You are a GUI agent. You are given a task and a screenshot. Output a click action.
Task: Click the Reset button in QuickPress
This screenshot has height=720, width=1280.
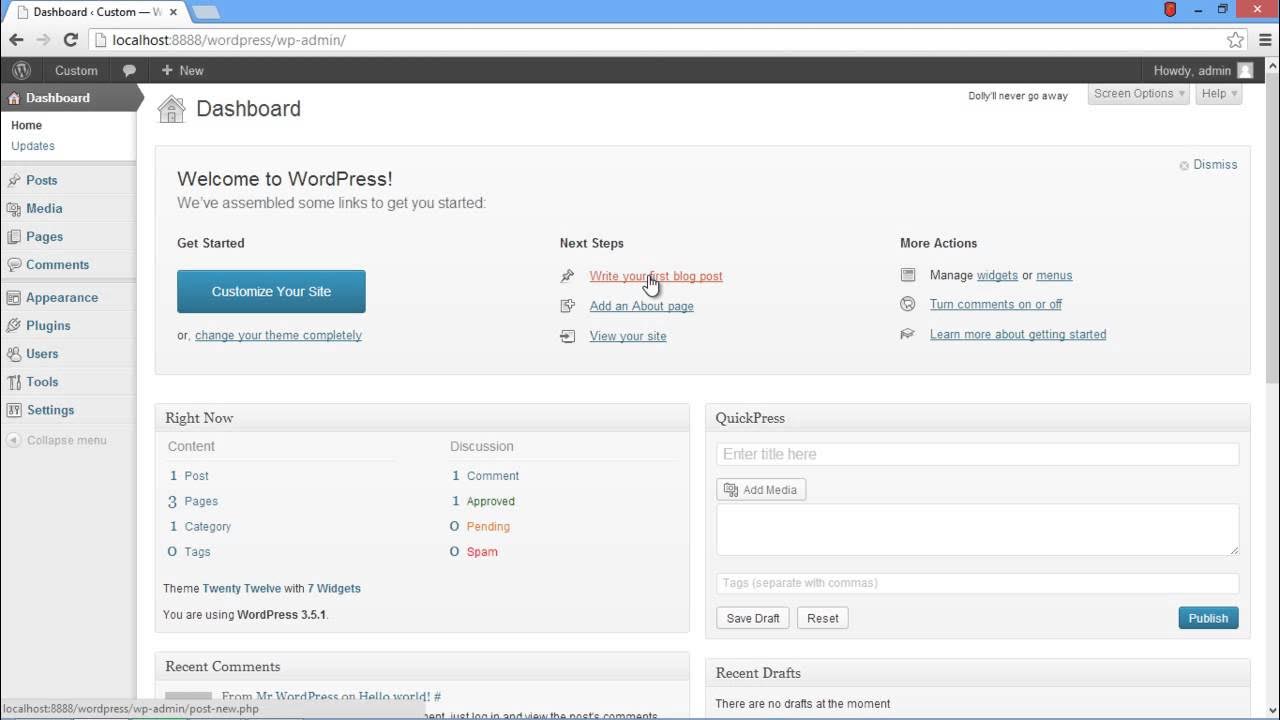coord(823,618)
